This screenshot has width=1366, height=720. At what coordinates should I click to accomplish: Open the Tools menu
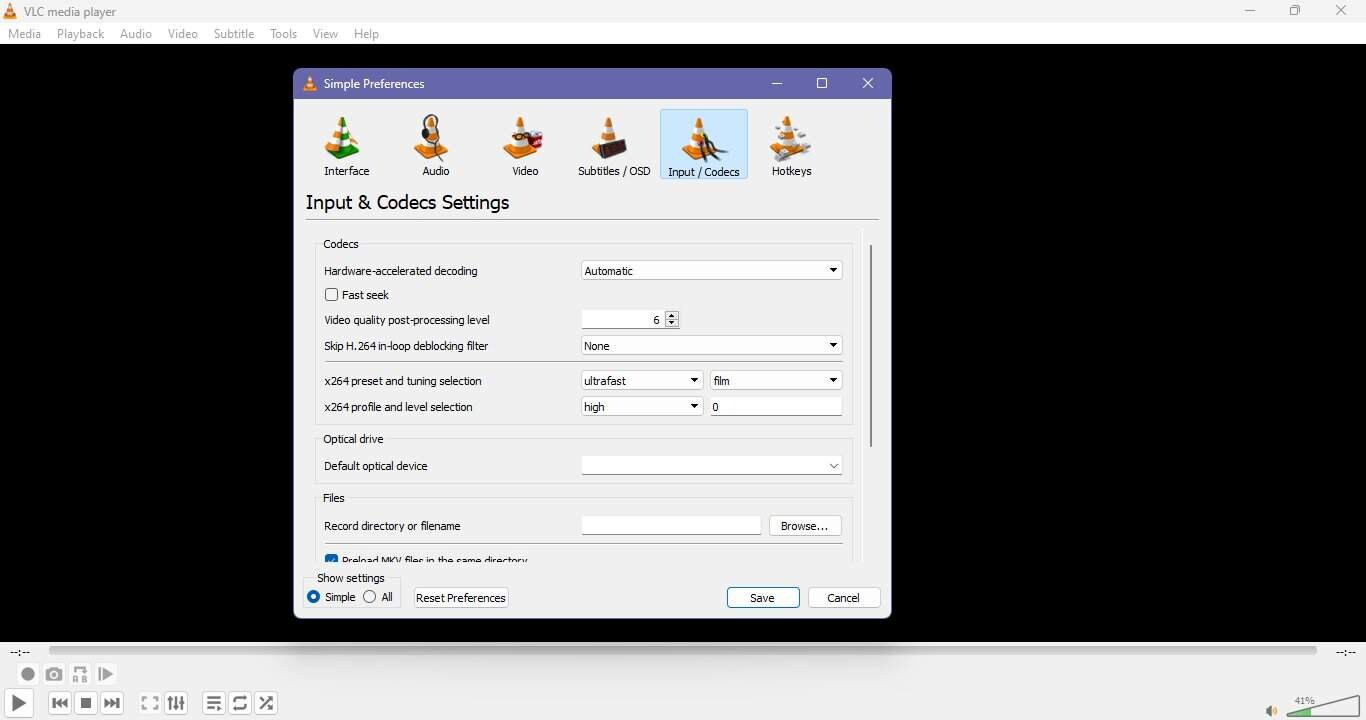[x=283, y=33]
